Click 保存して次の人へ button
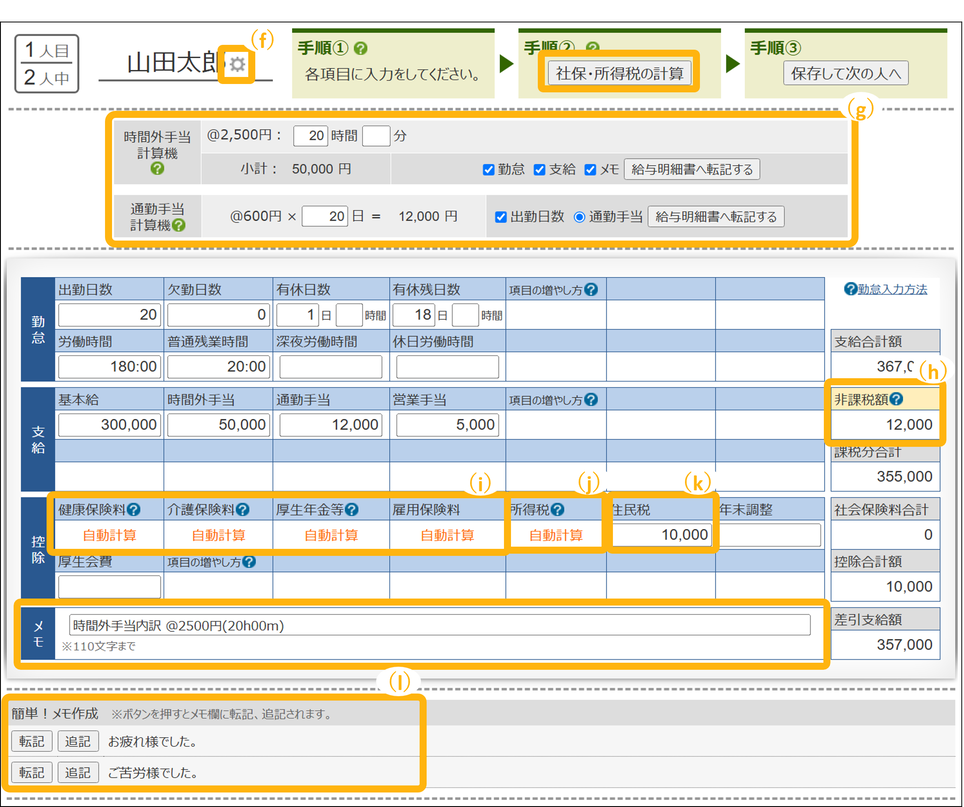The image size is (964, 807). pos(845,72)
